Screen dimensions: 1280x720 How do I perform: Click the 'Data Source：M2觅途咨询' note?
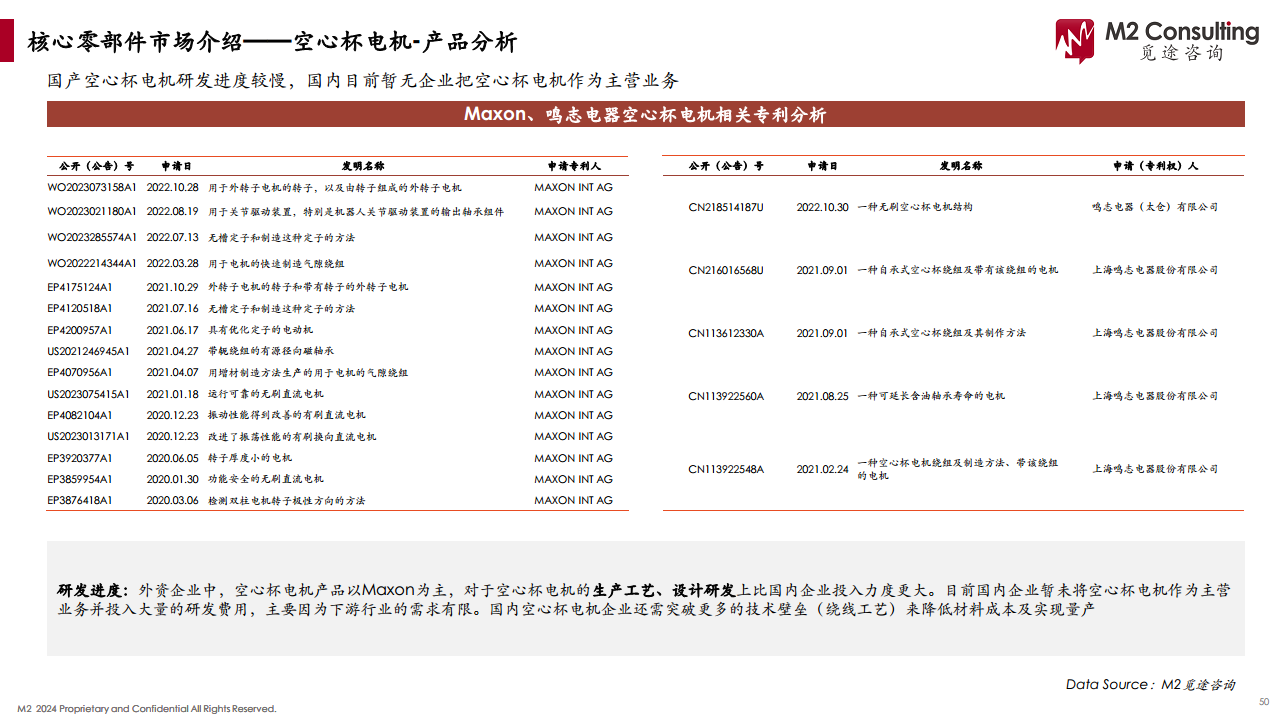coord(1150,684)
